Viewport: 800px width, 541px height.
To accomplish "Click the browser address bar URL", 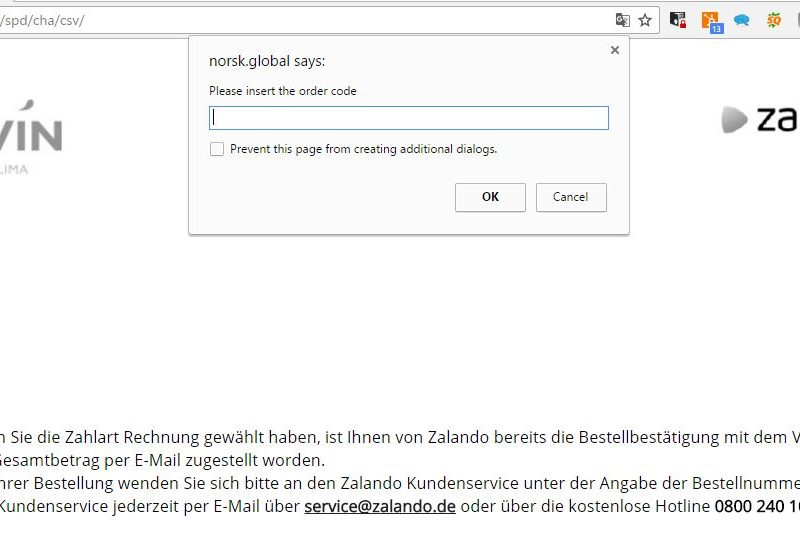I will pos(300,20).
